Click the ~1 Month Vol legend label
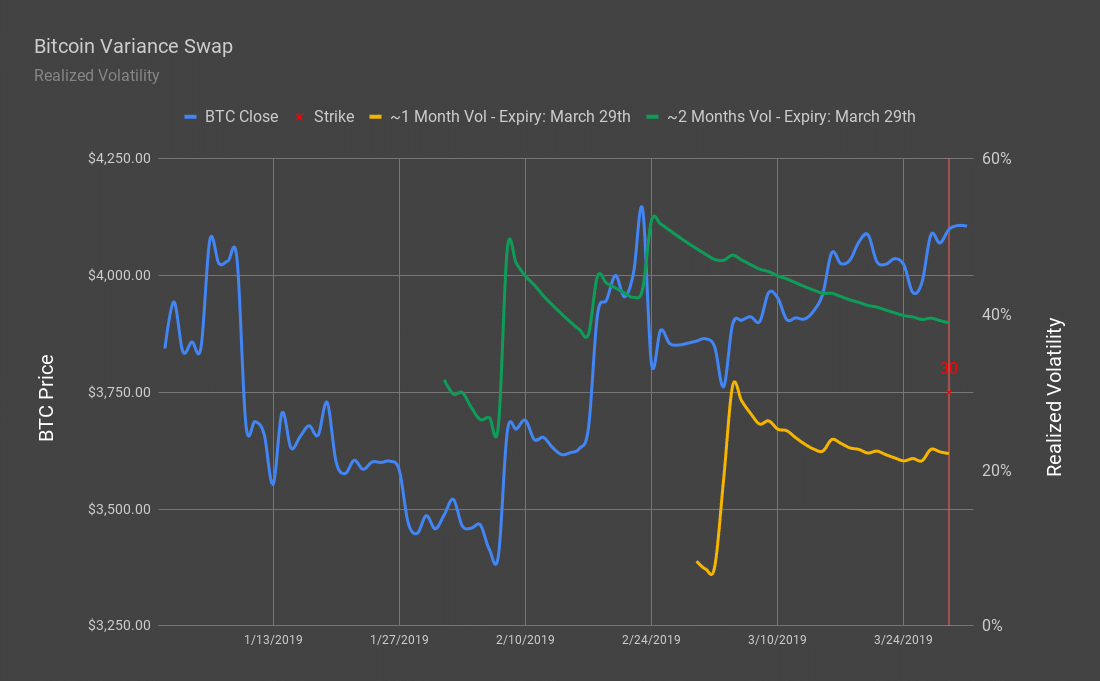This screenshot has width=1100, height=681. coord(510,116)
